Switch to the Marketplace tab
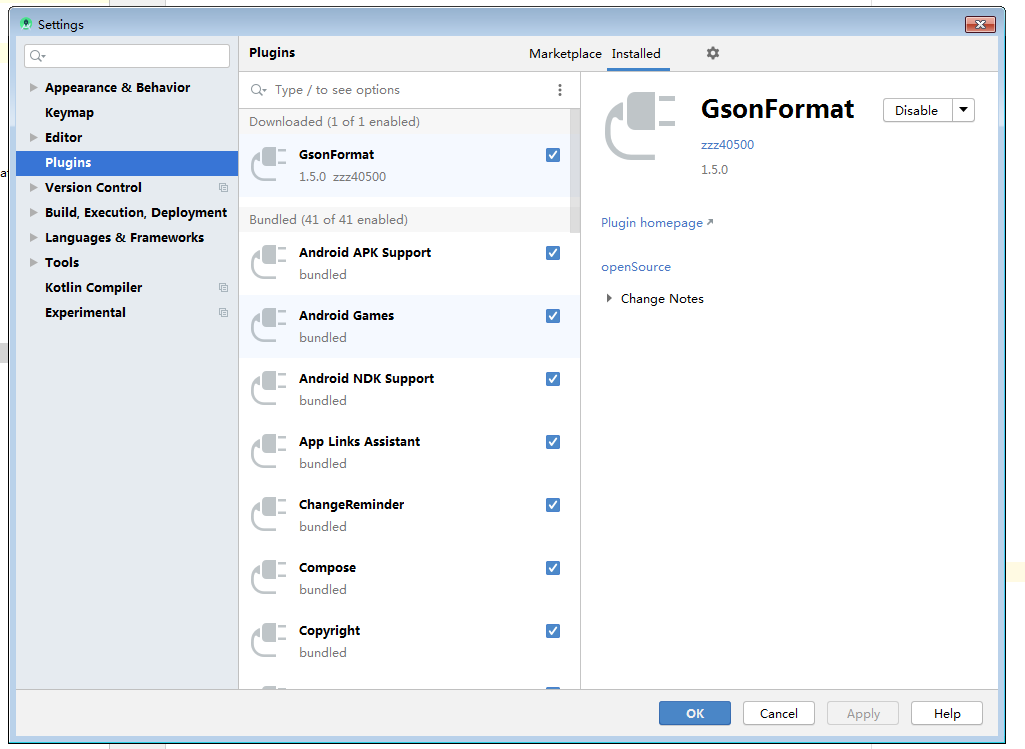1025x749 pixels. click(x=565, y=54)
